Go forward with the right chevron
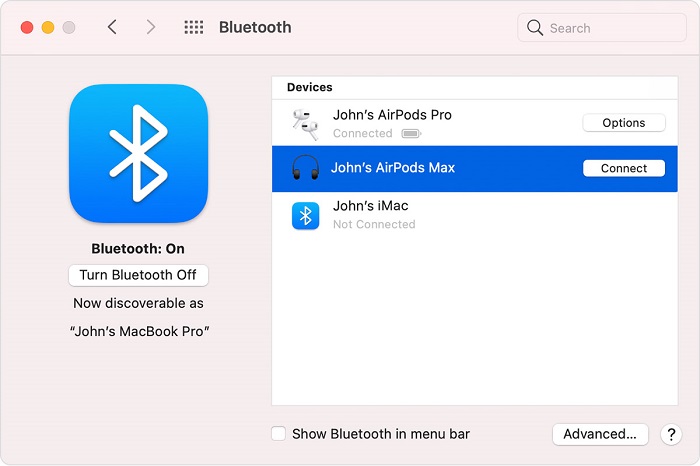The width and height of the screenshot is (700, 466). point(151,28)
